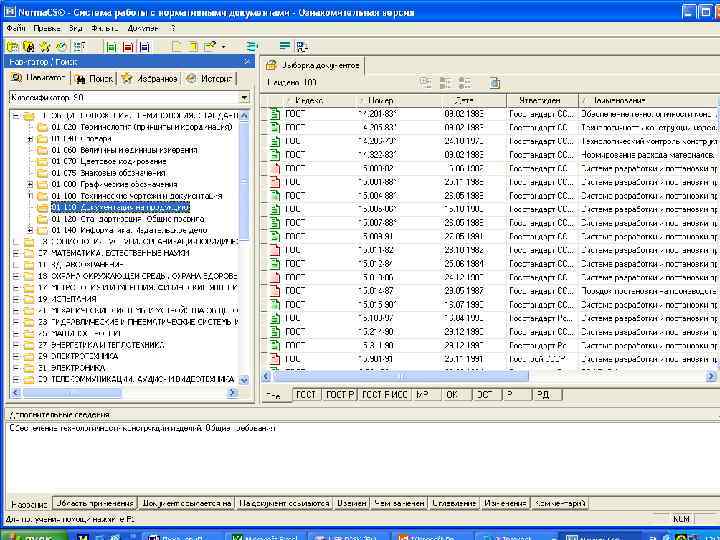Sort by the Наименование column header
Image resolution: width=720 pixels, height=540 pixels.
647,101
